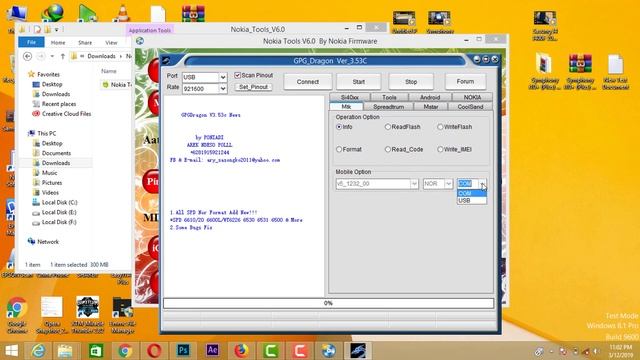Open the Port dropdown showing USB

pos(223,77)
